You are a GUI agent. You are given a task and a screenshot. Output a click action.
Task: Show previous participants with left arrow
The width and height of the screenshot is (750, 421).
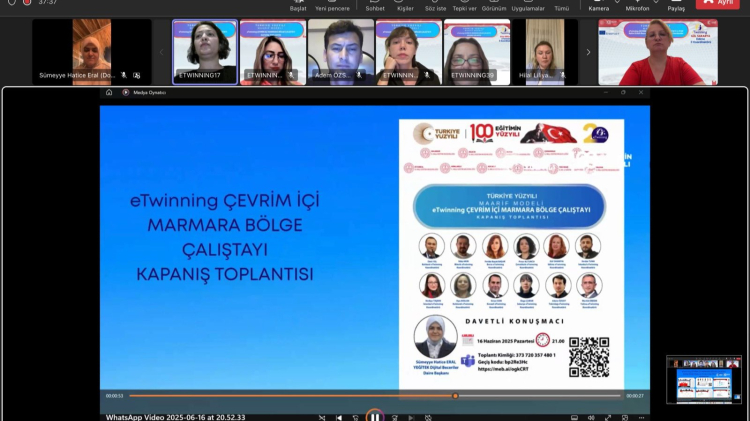click(x=162, y=52)
